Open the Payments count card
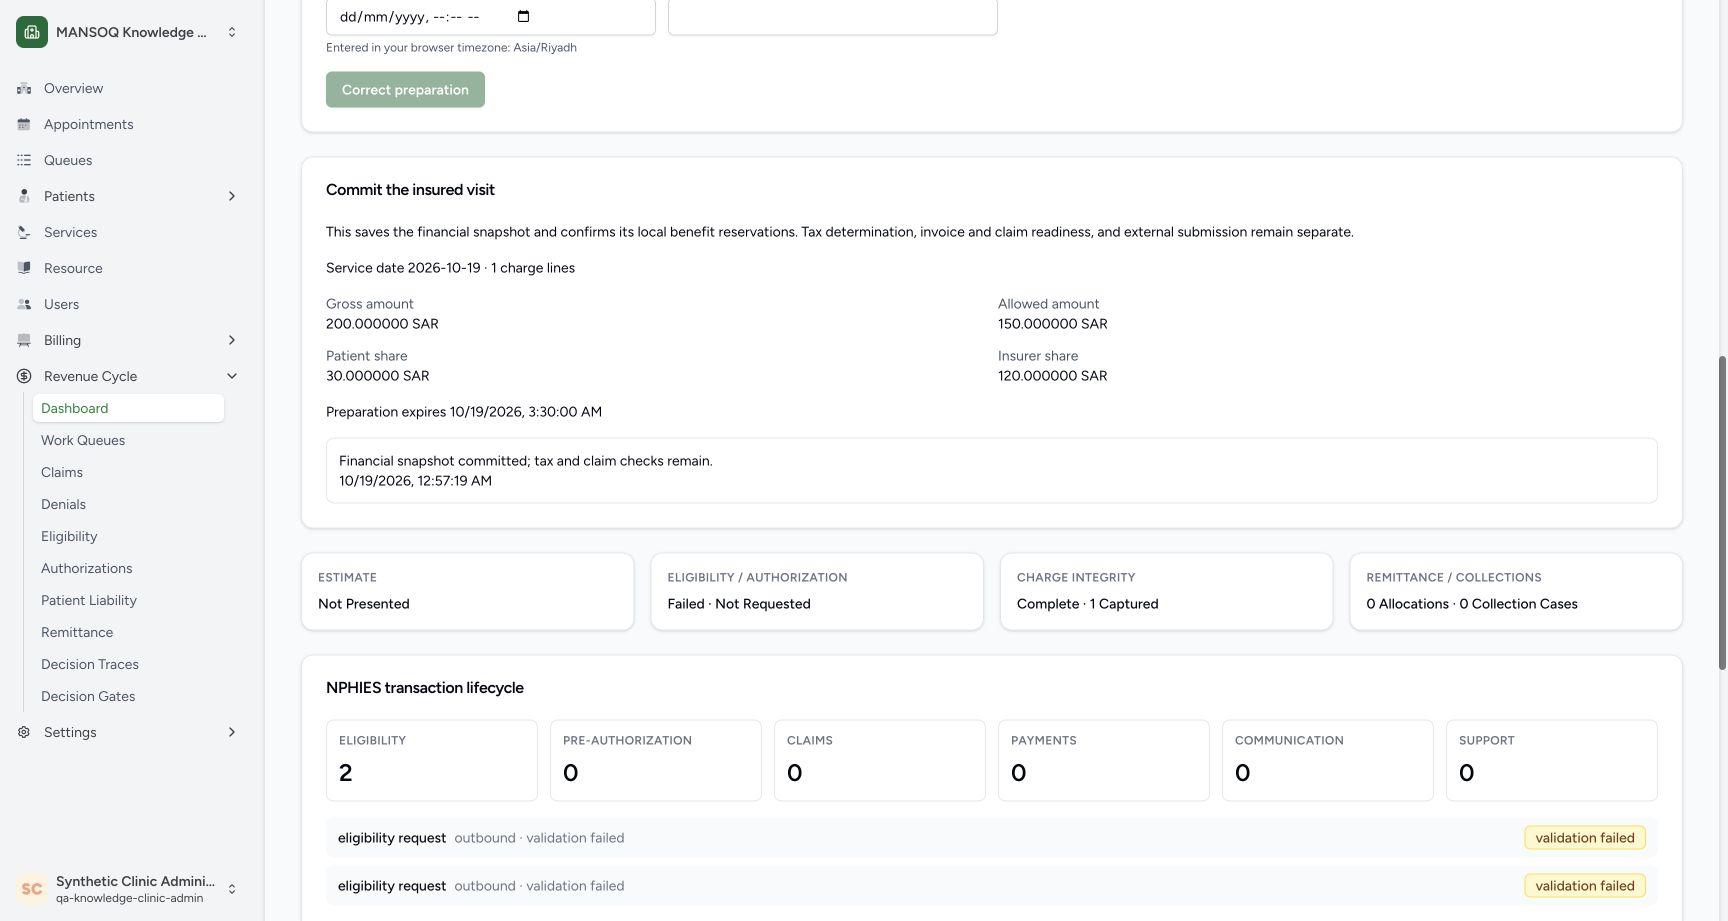The height and width of the screenshot is (921, 1728). click(x=1104, y=760)
